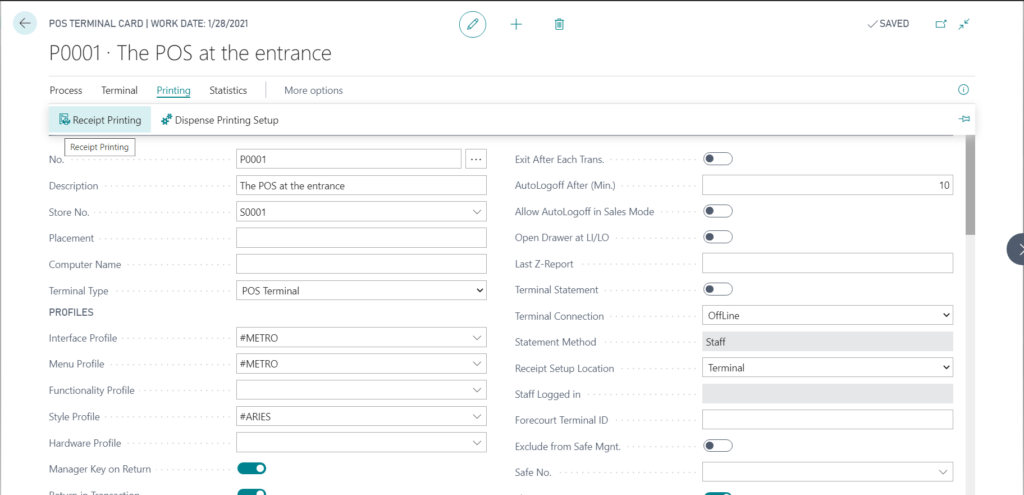Expand the Menu Profile dropdown
This screenshot has width=1024, height=495.
(x=476, y=364)
